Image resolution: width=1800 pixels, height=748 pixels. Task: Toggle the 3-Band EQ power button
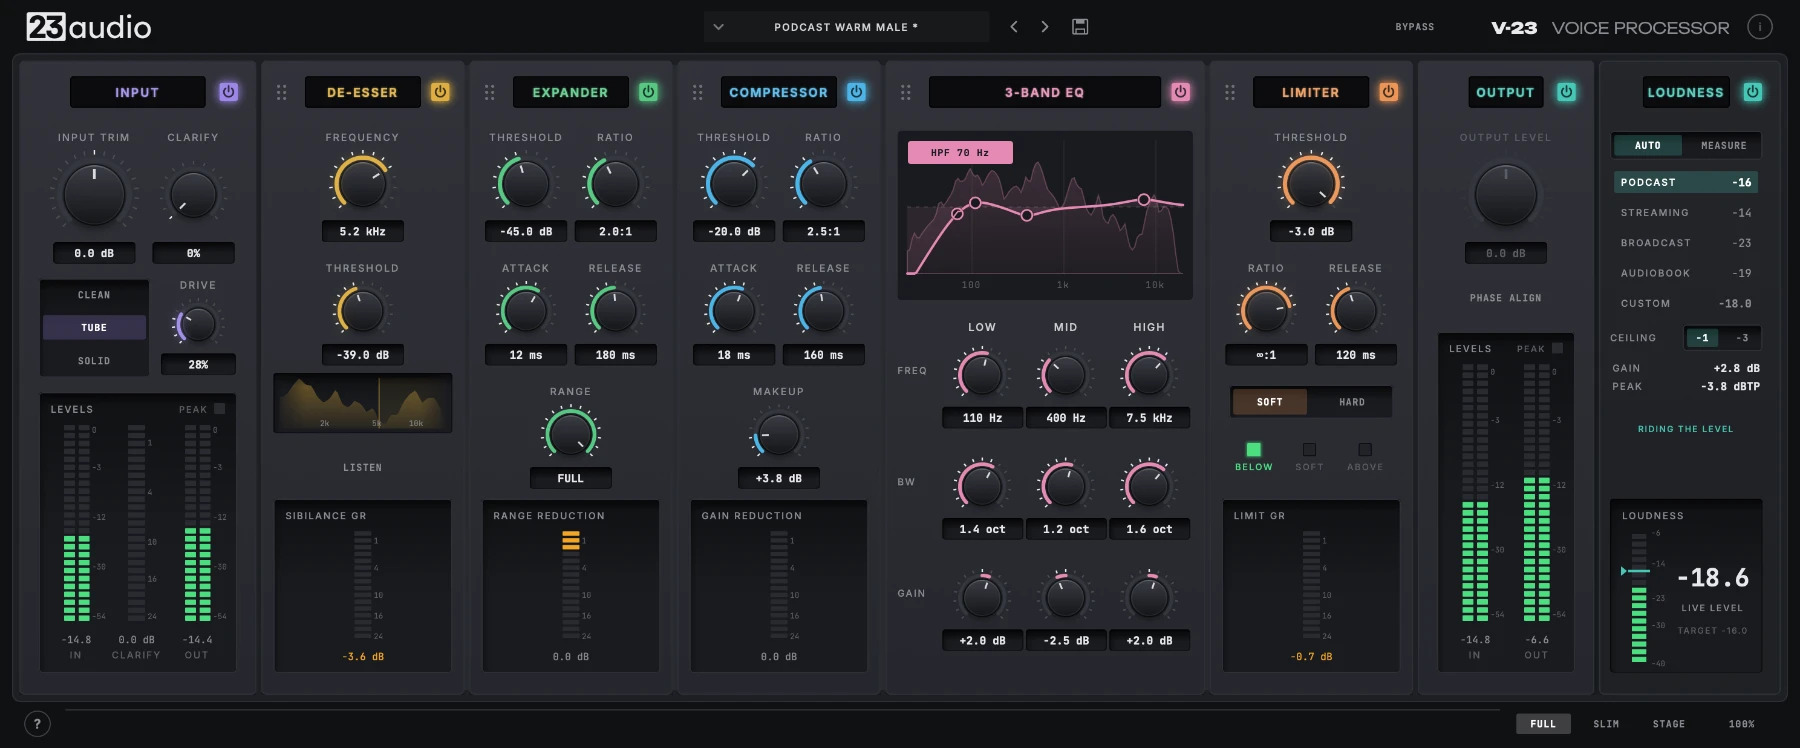pyautogui.click(x=1180, y=92)
